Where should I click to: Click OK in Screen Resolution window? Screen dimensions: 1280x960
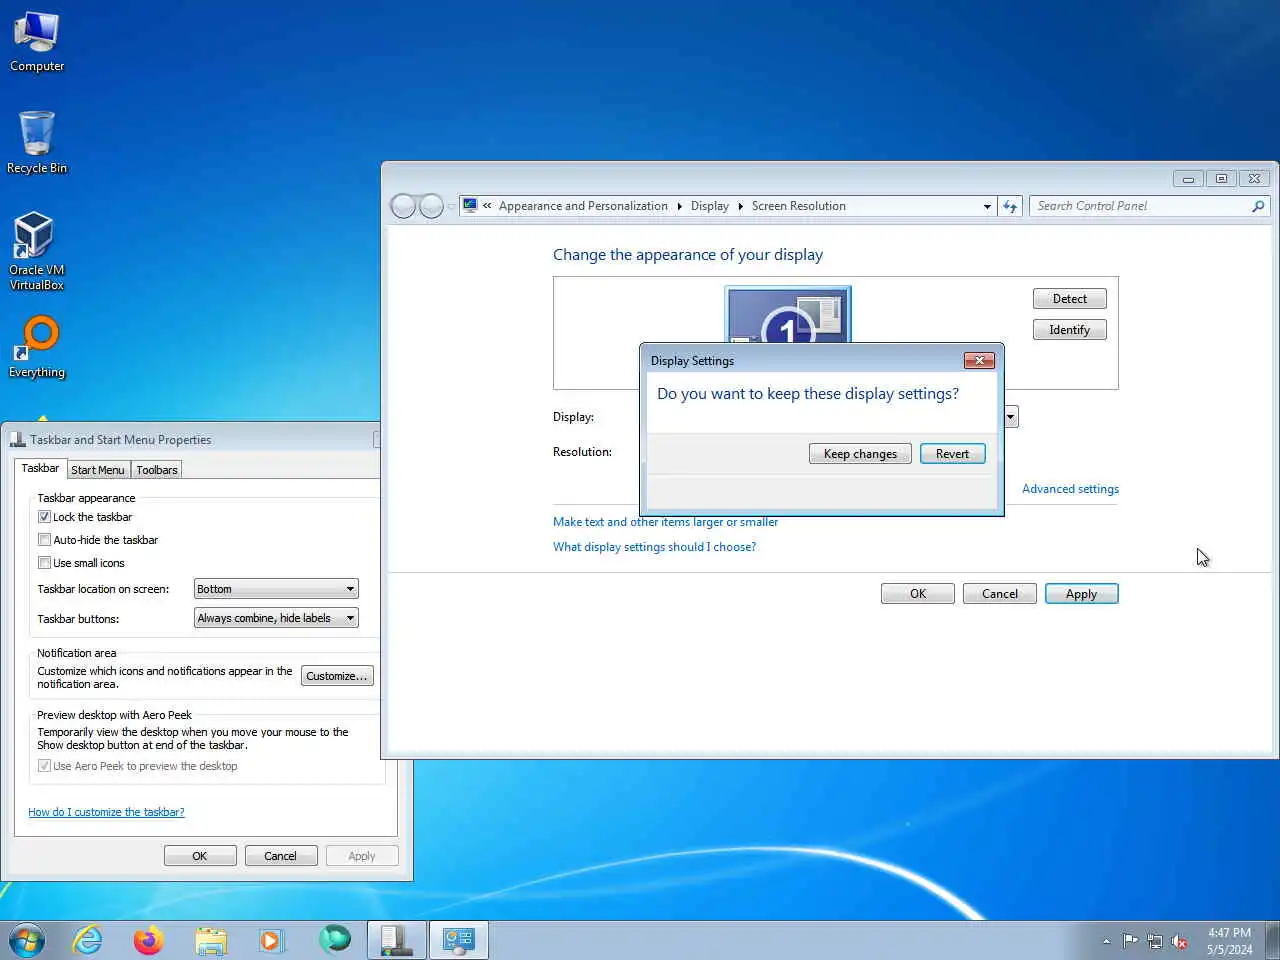[x=918, y=594]
